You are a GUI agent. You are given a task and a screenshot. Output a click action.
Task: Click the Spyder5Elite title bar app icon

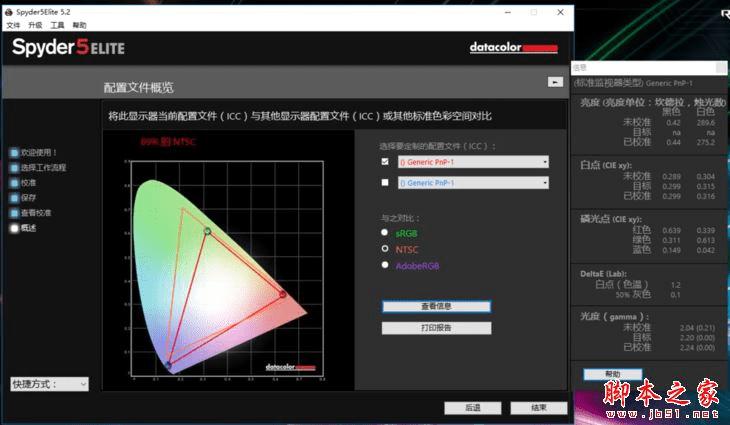coord(8,12)
